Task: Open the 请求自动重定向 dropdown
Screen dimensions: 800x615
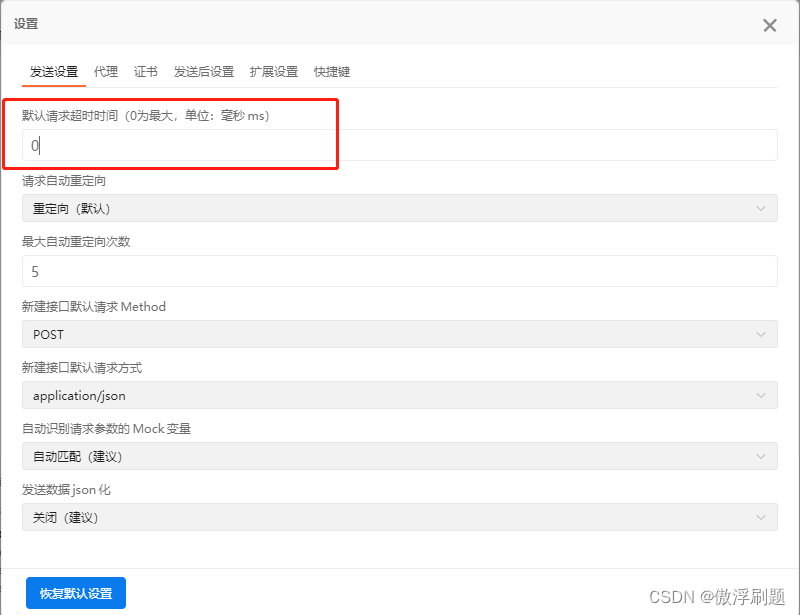Action: pos(400,208)
